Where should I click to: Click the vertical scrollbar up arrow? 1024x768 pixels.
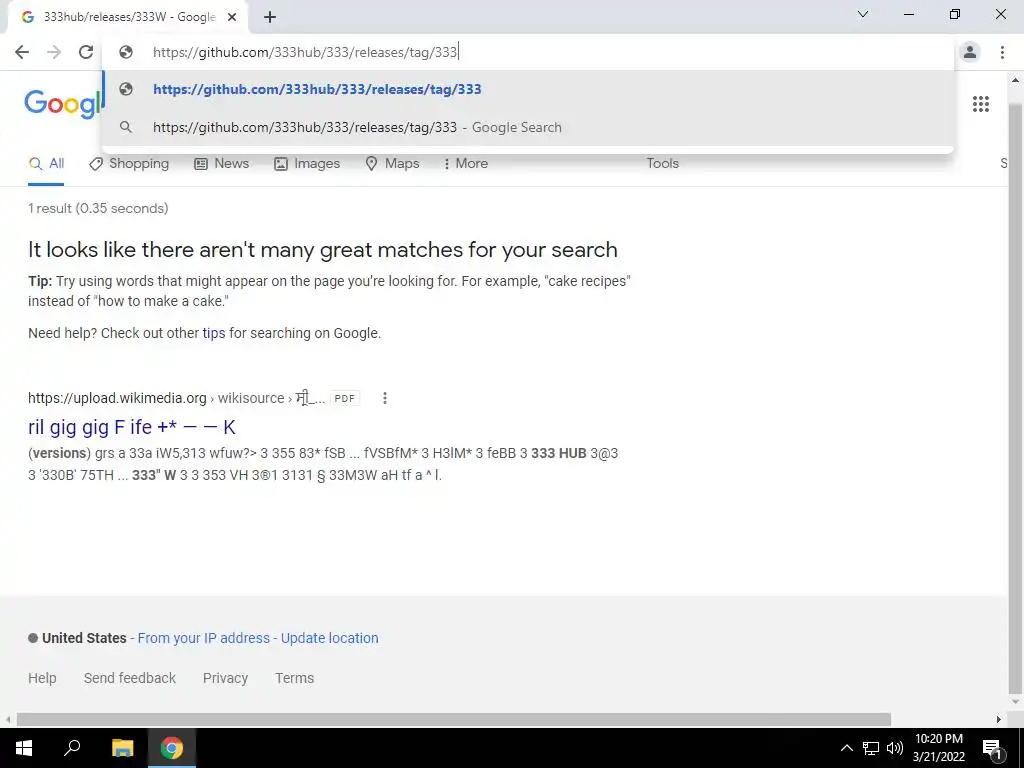pos(1016,80)
